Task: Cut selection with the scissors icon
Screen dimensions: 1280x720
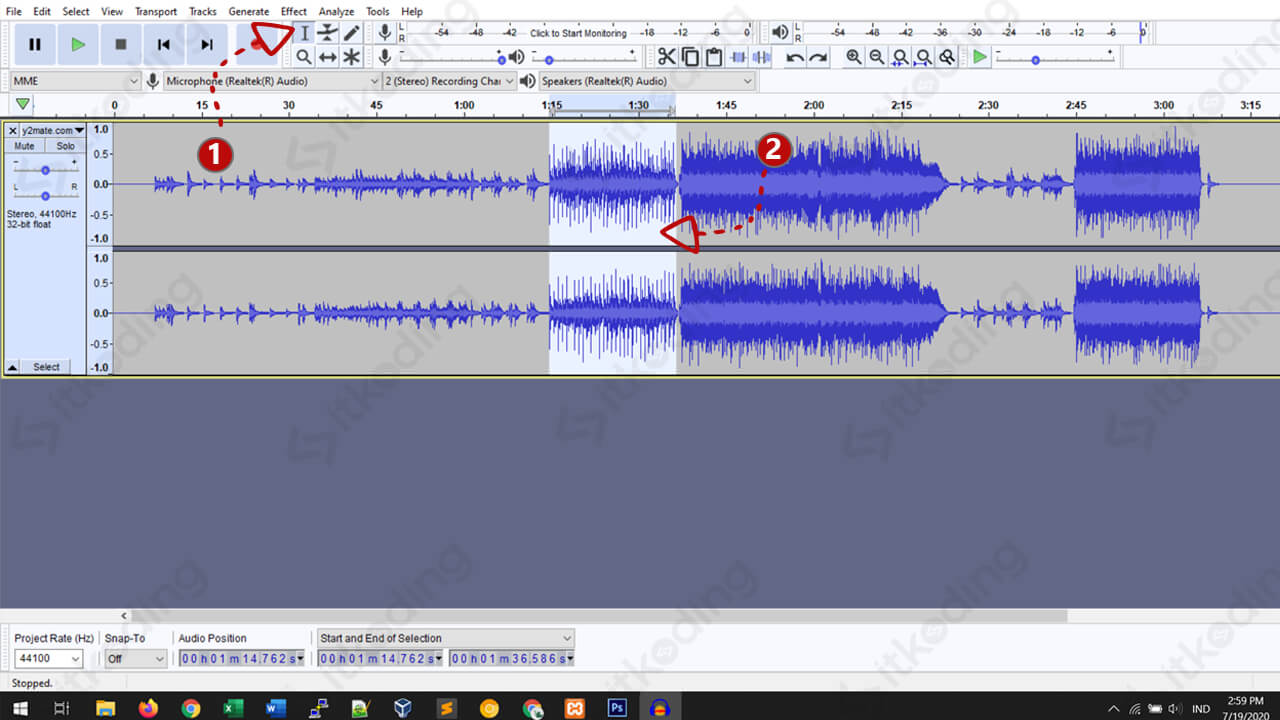Action: pos(667,57)
